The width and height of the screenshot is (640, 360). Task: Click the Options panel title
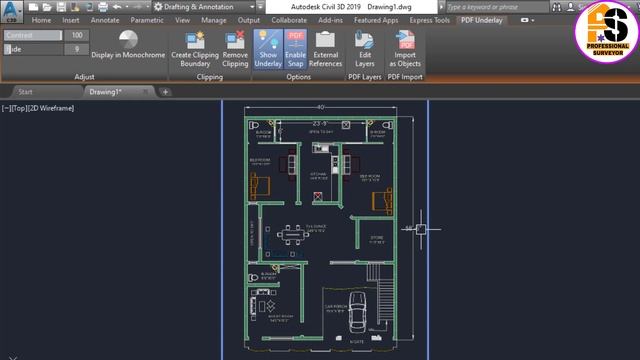(298, 77)
